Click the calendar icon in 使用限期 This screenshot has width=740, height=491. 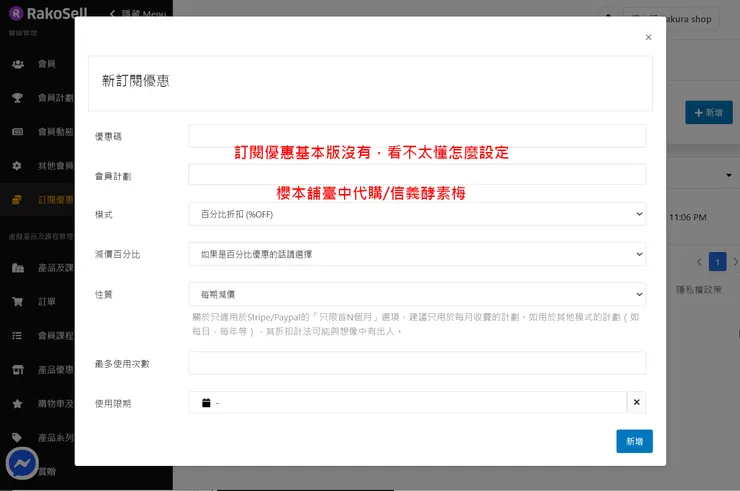pos(206,403)
